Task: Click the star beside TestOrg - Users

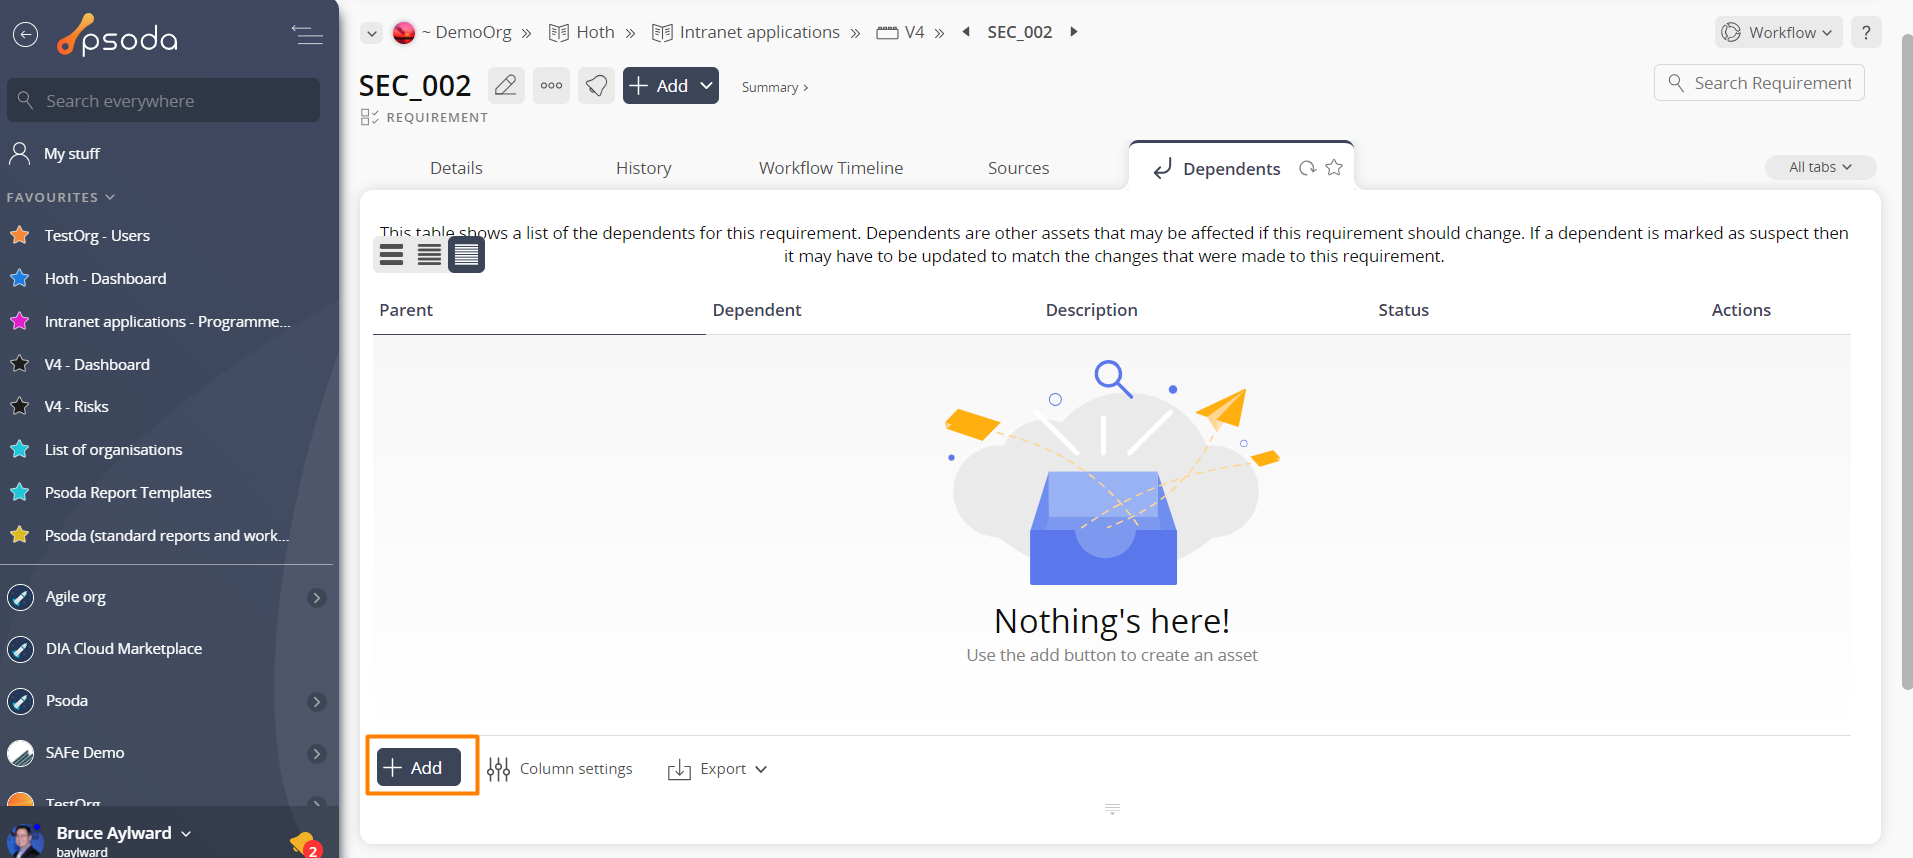Action: (20, 235)
